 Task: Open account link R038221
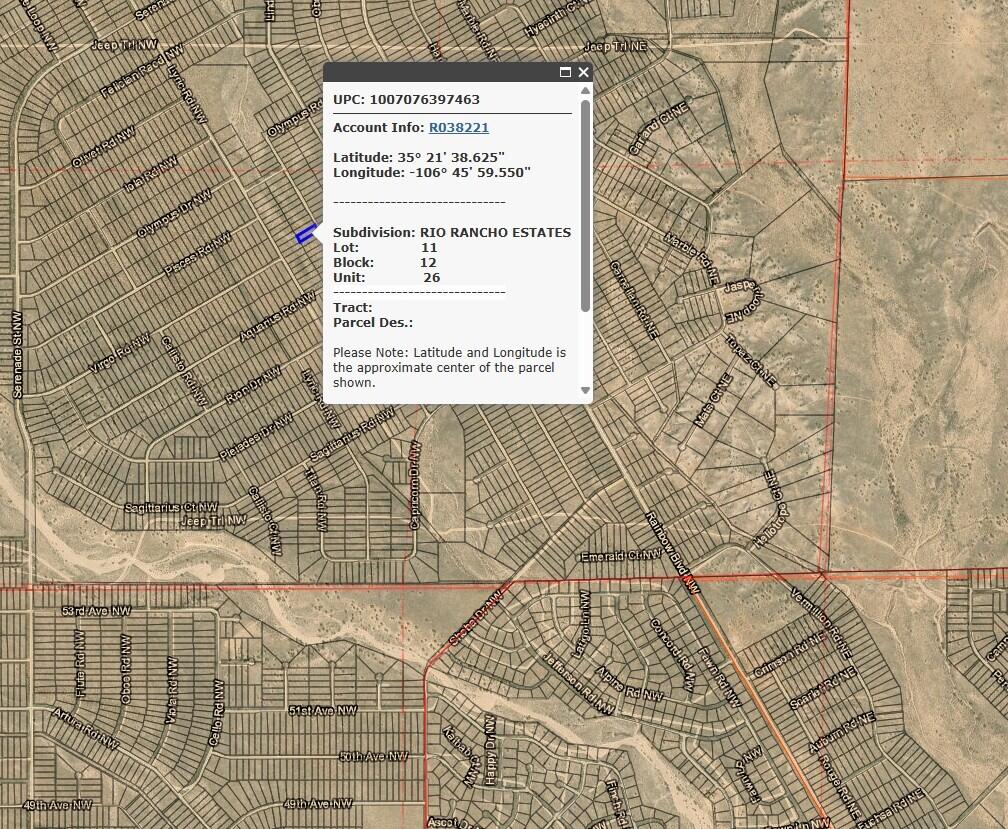coord(459,127)
